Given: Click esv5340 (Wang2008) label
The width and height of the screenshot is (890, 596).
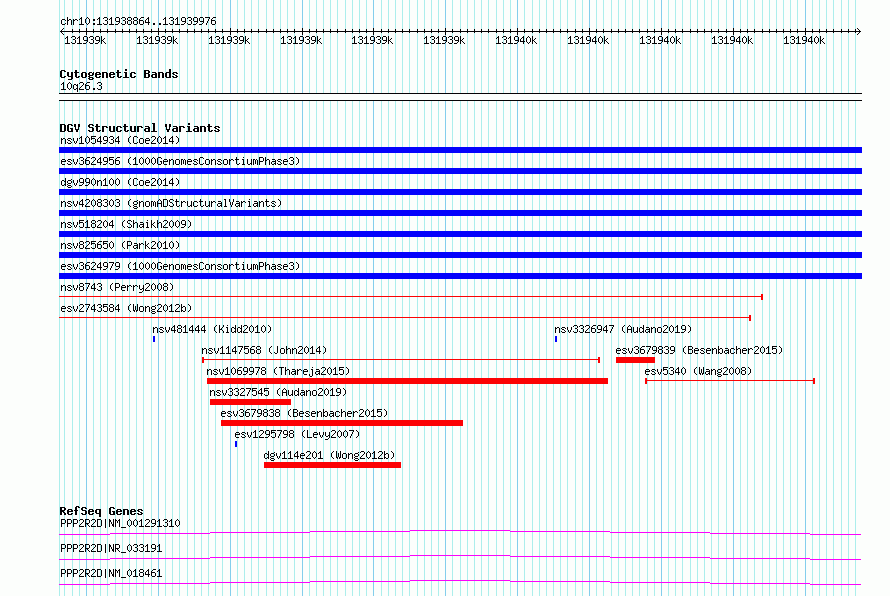Looking at the screenshot, I should point(698,371).
